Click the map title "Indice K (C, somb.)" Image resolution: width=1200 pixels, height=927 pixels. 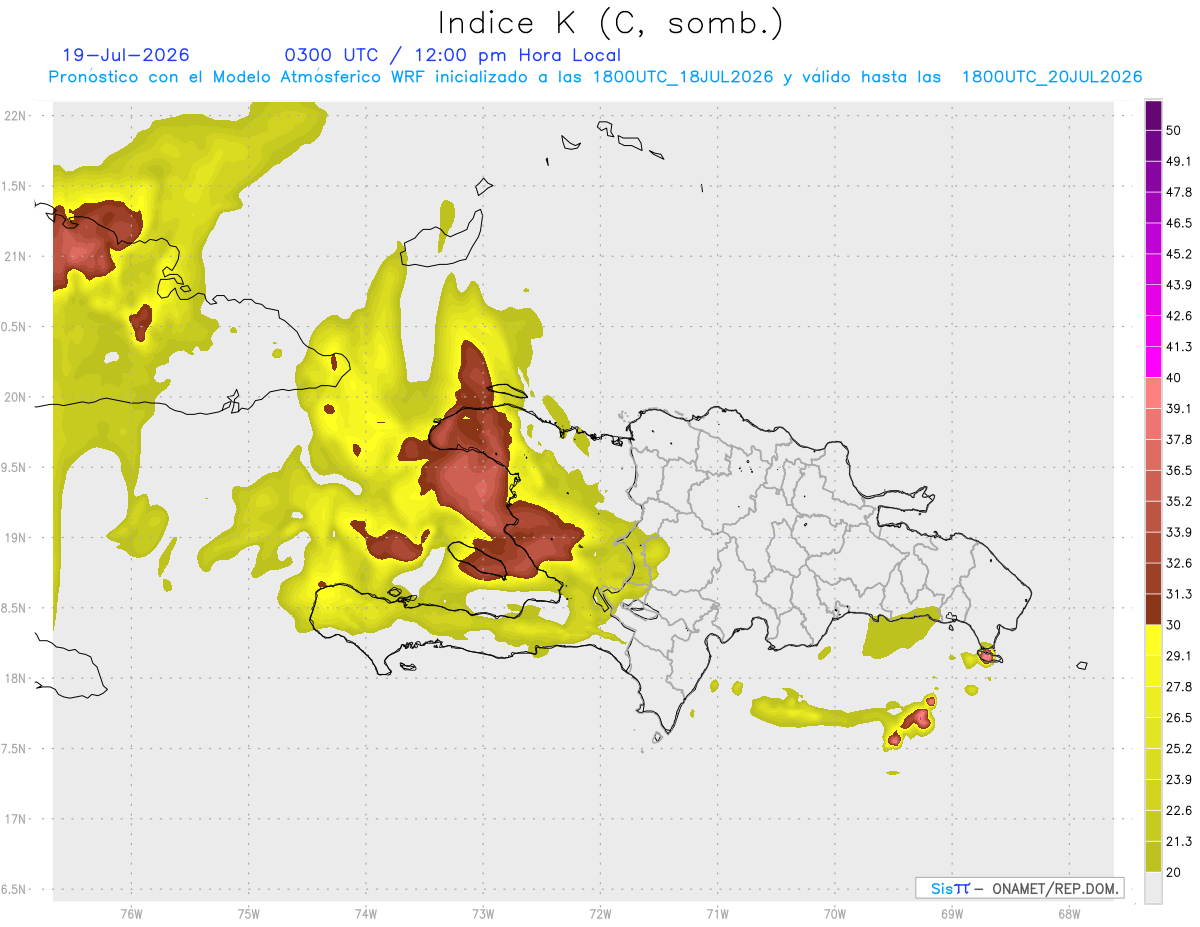point(610,22)
